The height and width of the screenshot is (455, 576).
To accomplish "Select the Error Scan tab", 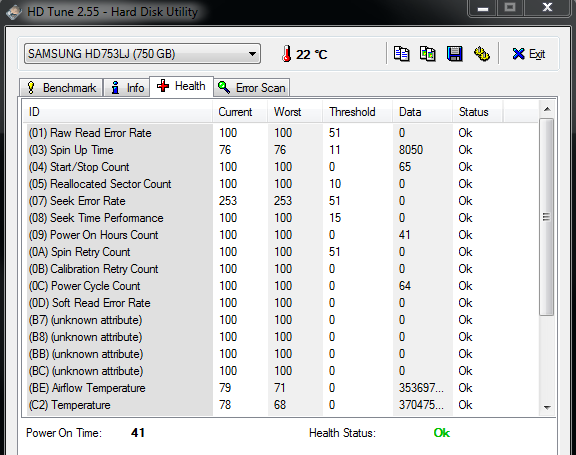I will (x=252, y=88).
